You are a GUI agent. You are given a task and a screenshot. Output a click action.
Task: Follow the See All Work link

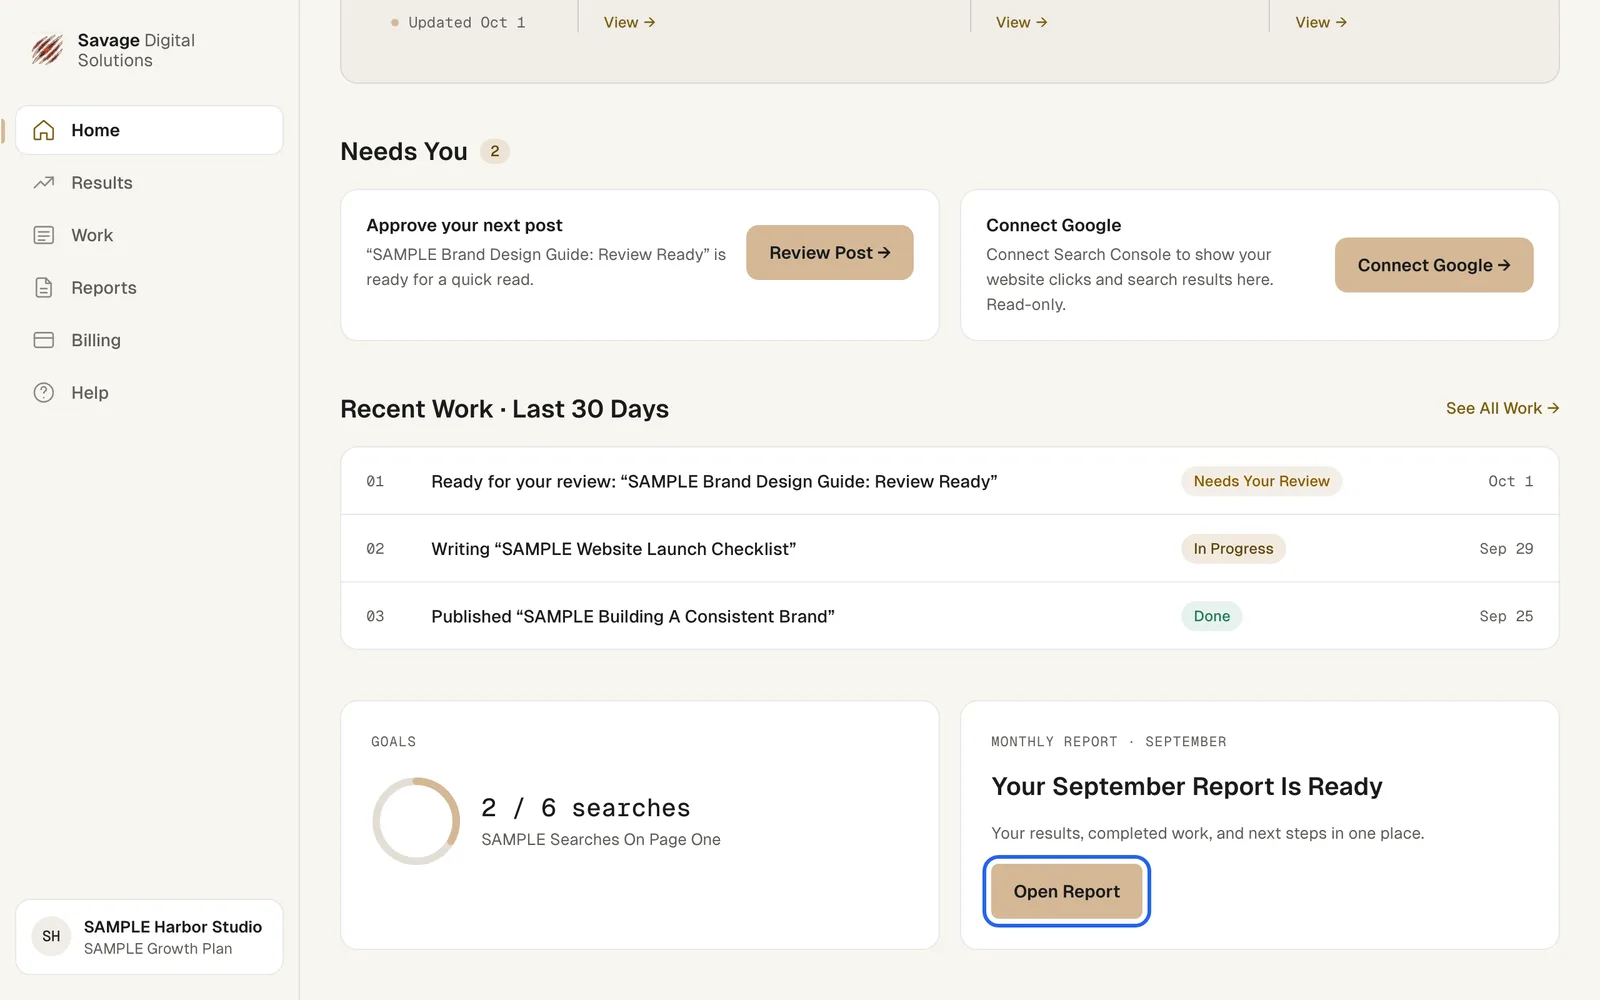1502,408
